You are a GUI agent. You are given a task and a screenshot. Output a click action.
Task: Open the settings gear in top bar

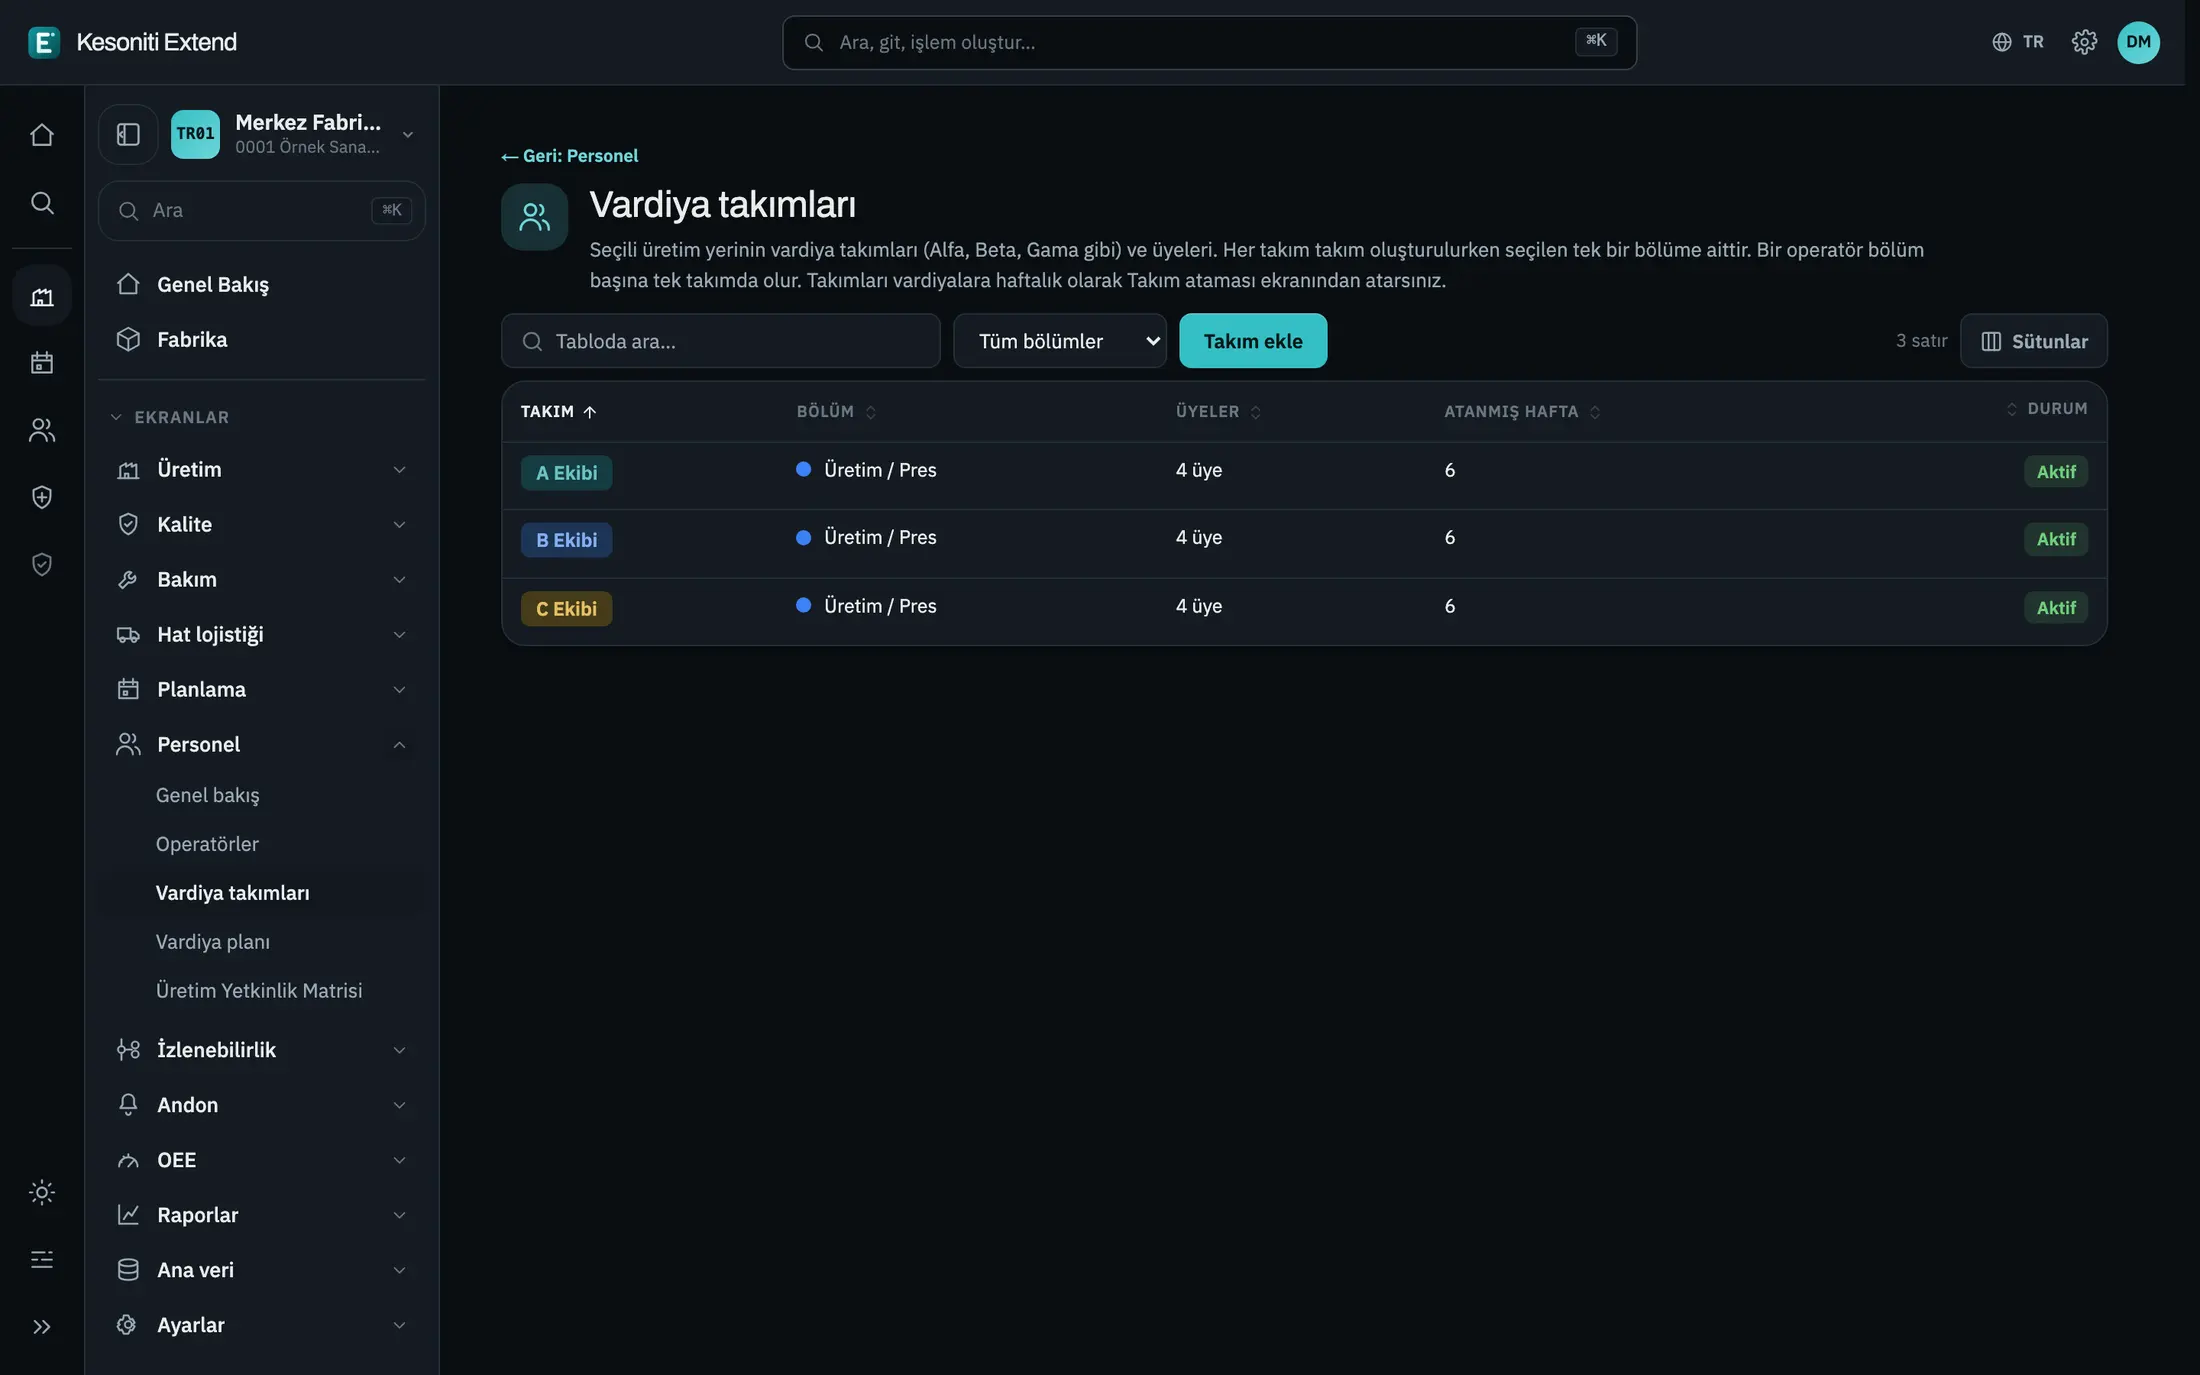(x=2084, y=42)
